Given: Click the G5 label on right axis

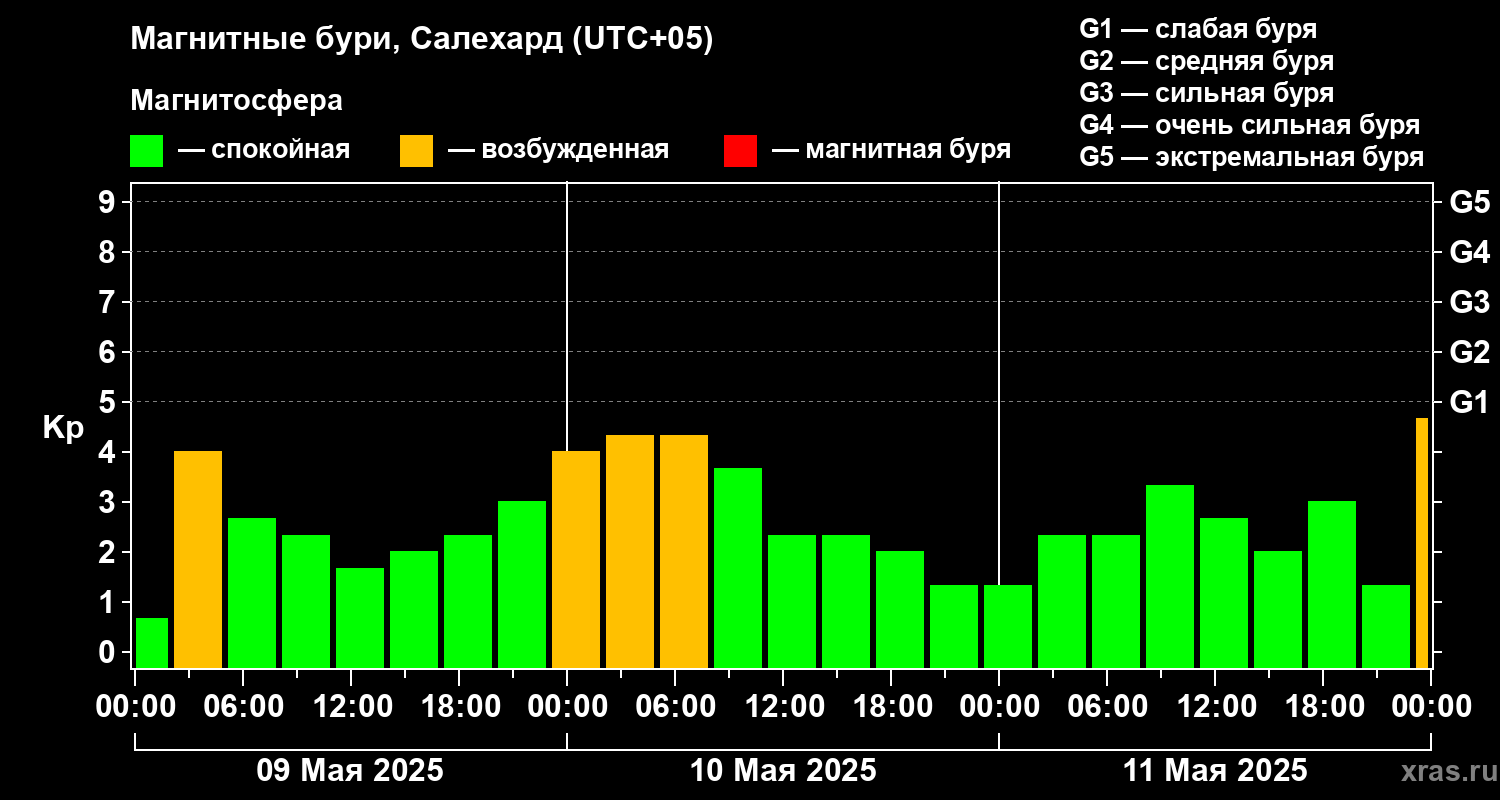Looking at the screenshot, I should [x=1469, y=203].
